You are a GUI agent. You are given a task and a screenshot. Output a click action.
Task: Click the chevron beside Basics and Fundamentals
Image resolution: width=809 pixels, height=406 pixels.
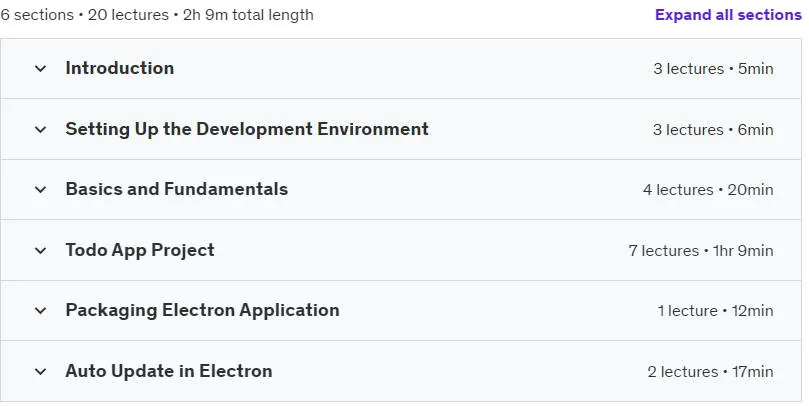point(40,190)
